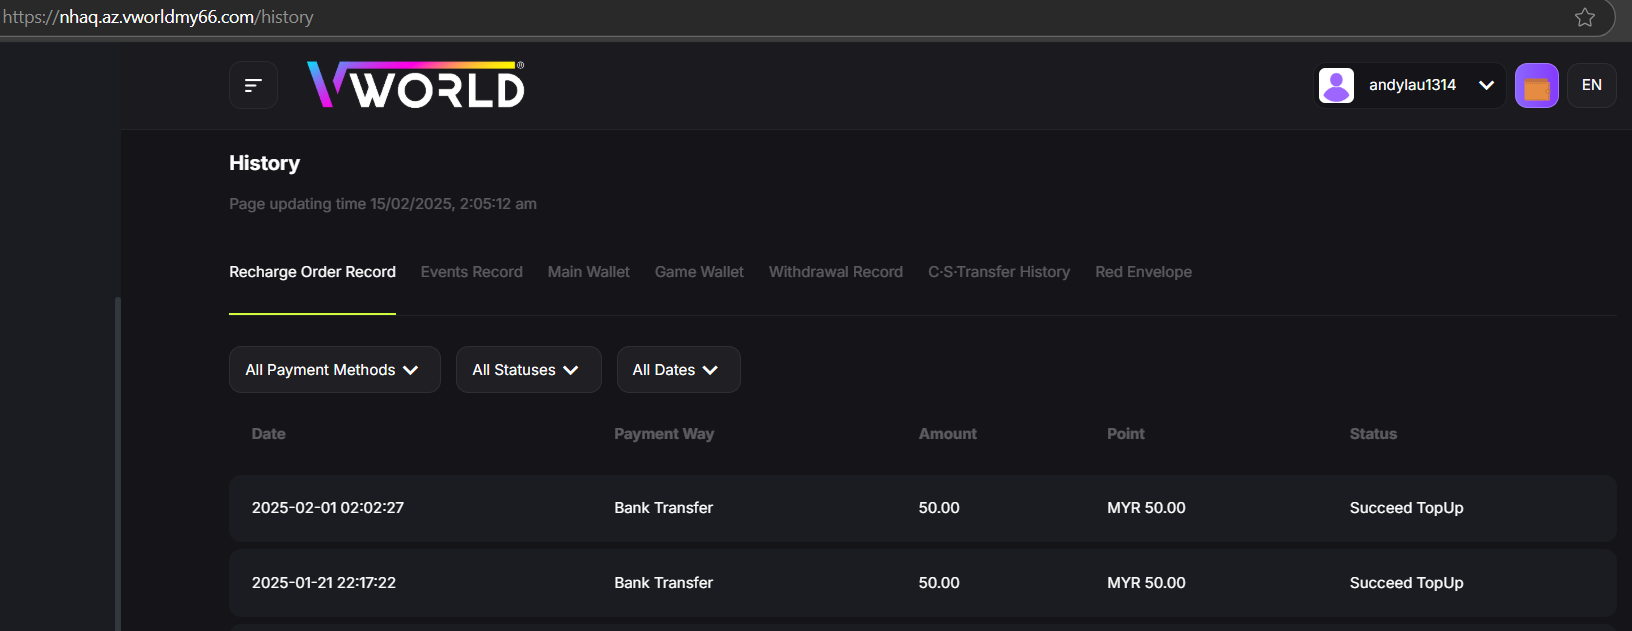
Task: Switch to Red Envelope tab
Action: coord(1143,272)
